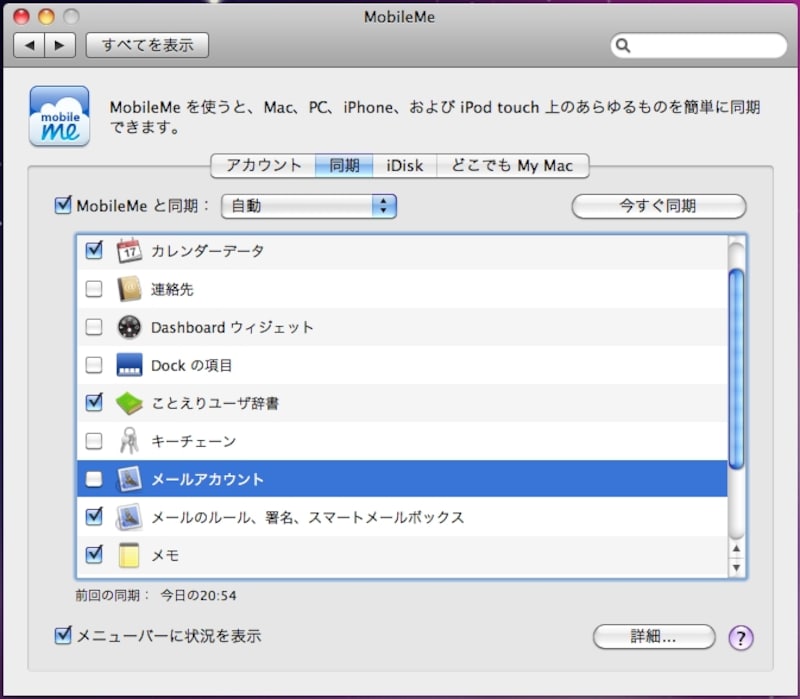Click the highlighted メールアカウント row text

point(207,480)
